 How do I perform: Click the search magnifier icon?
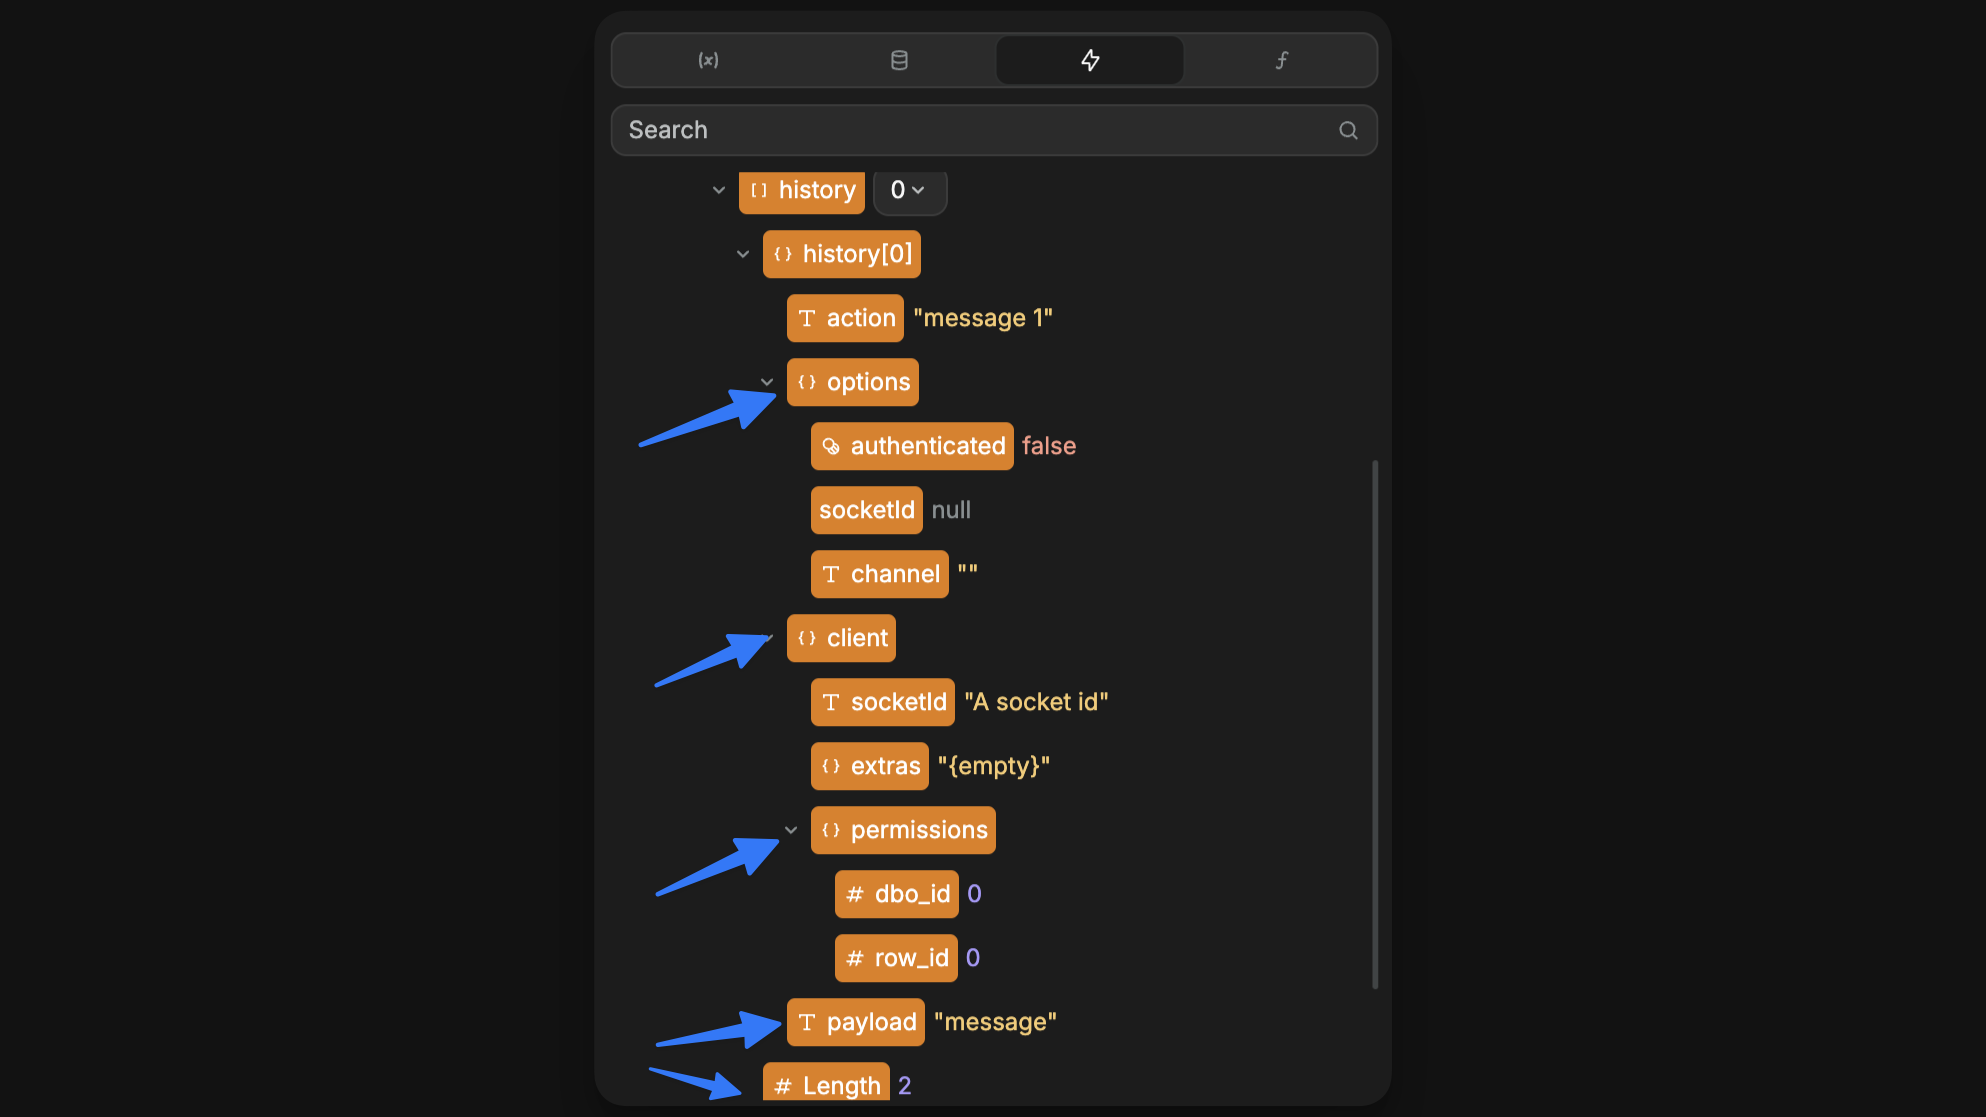pos(1348,130)
